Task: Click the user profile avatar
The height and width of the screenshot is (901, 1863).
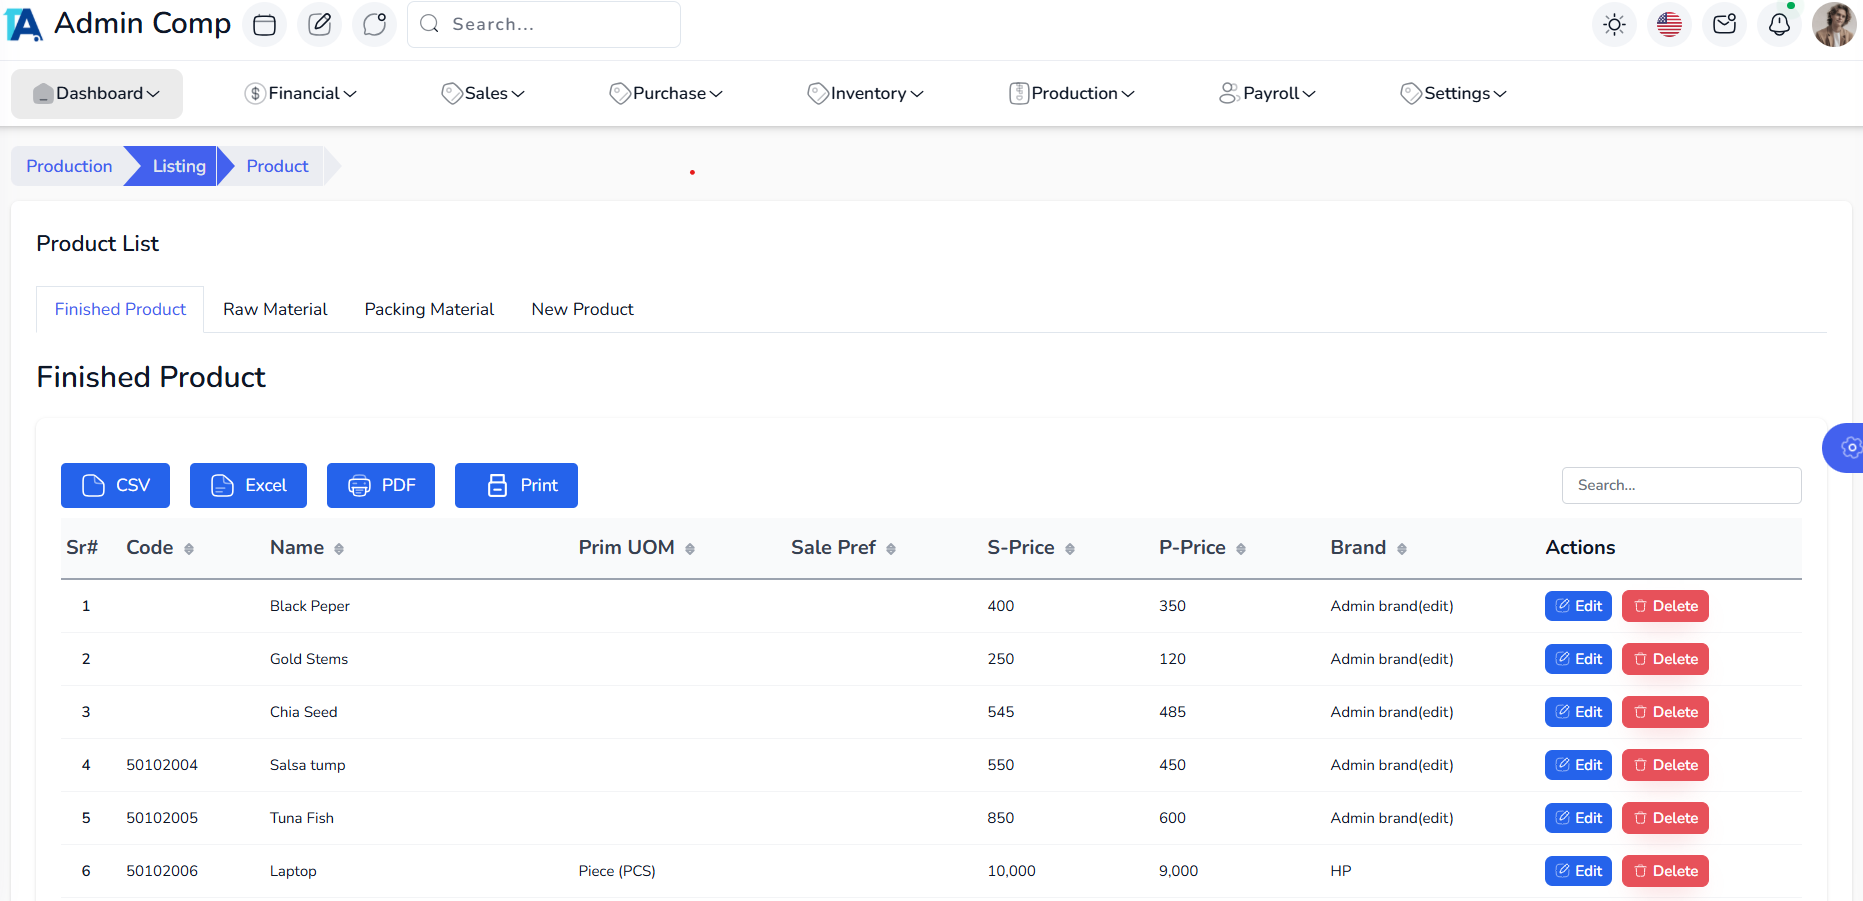Action: pyautogui.click(x=1834, y=25)
